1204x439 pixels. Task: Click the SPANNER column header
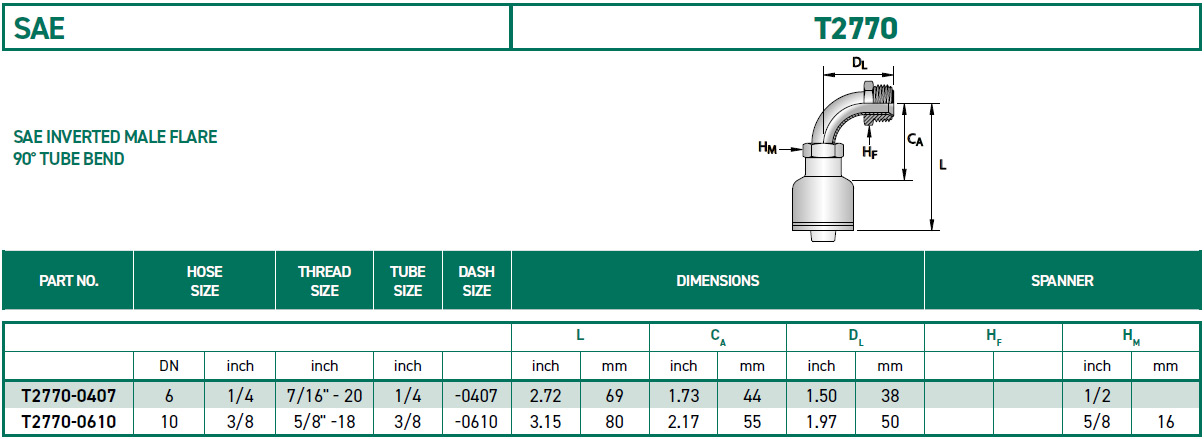[1062, 281]
